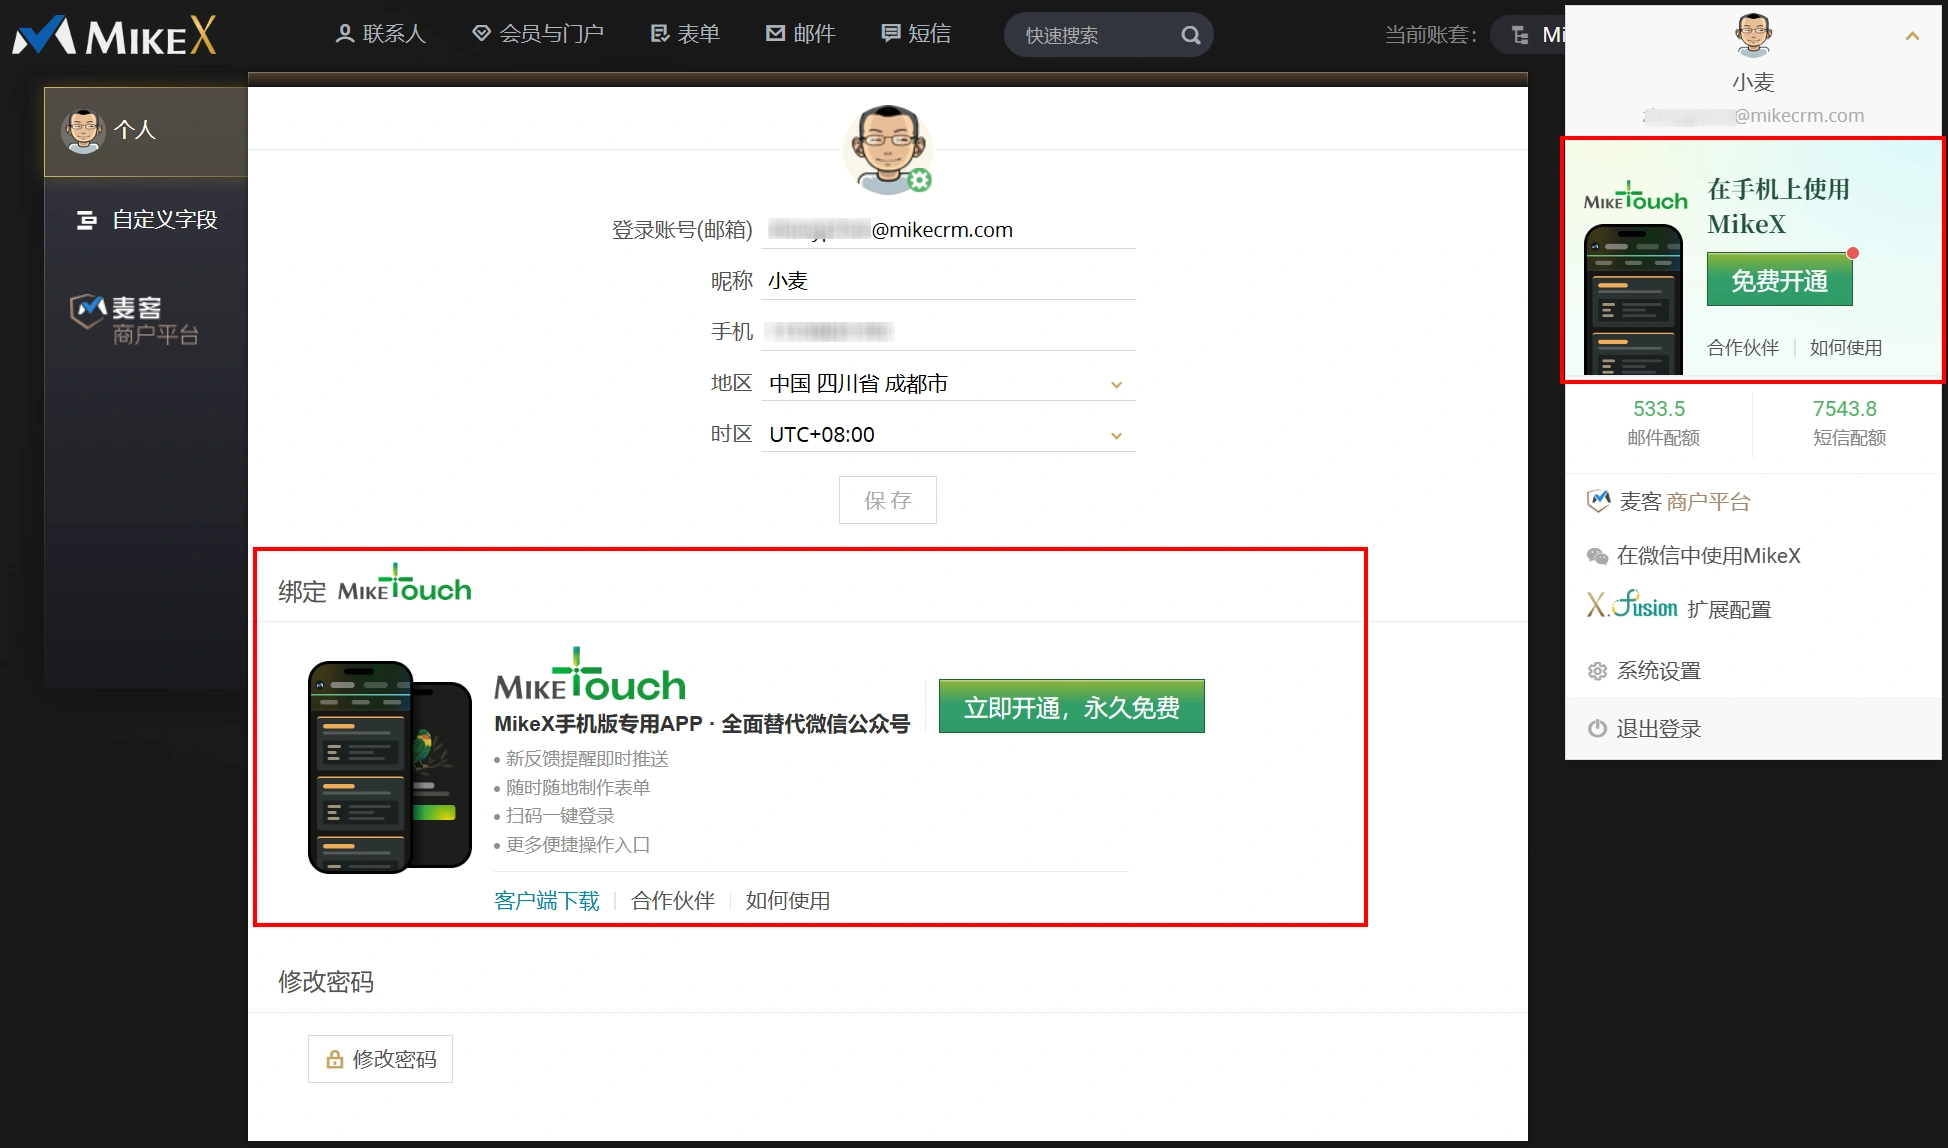Click the phone mockup image
Screen dimensions: 1948x1148
click(x=390, y=767)
